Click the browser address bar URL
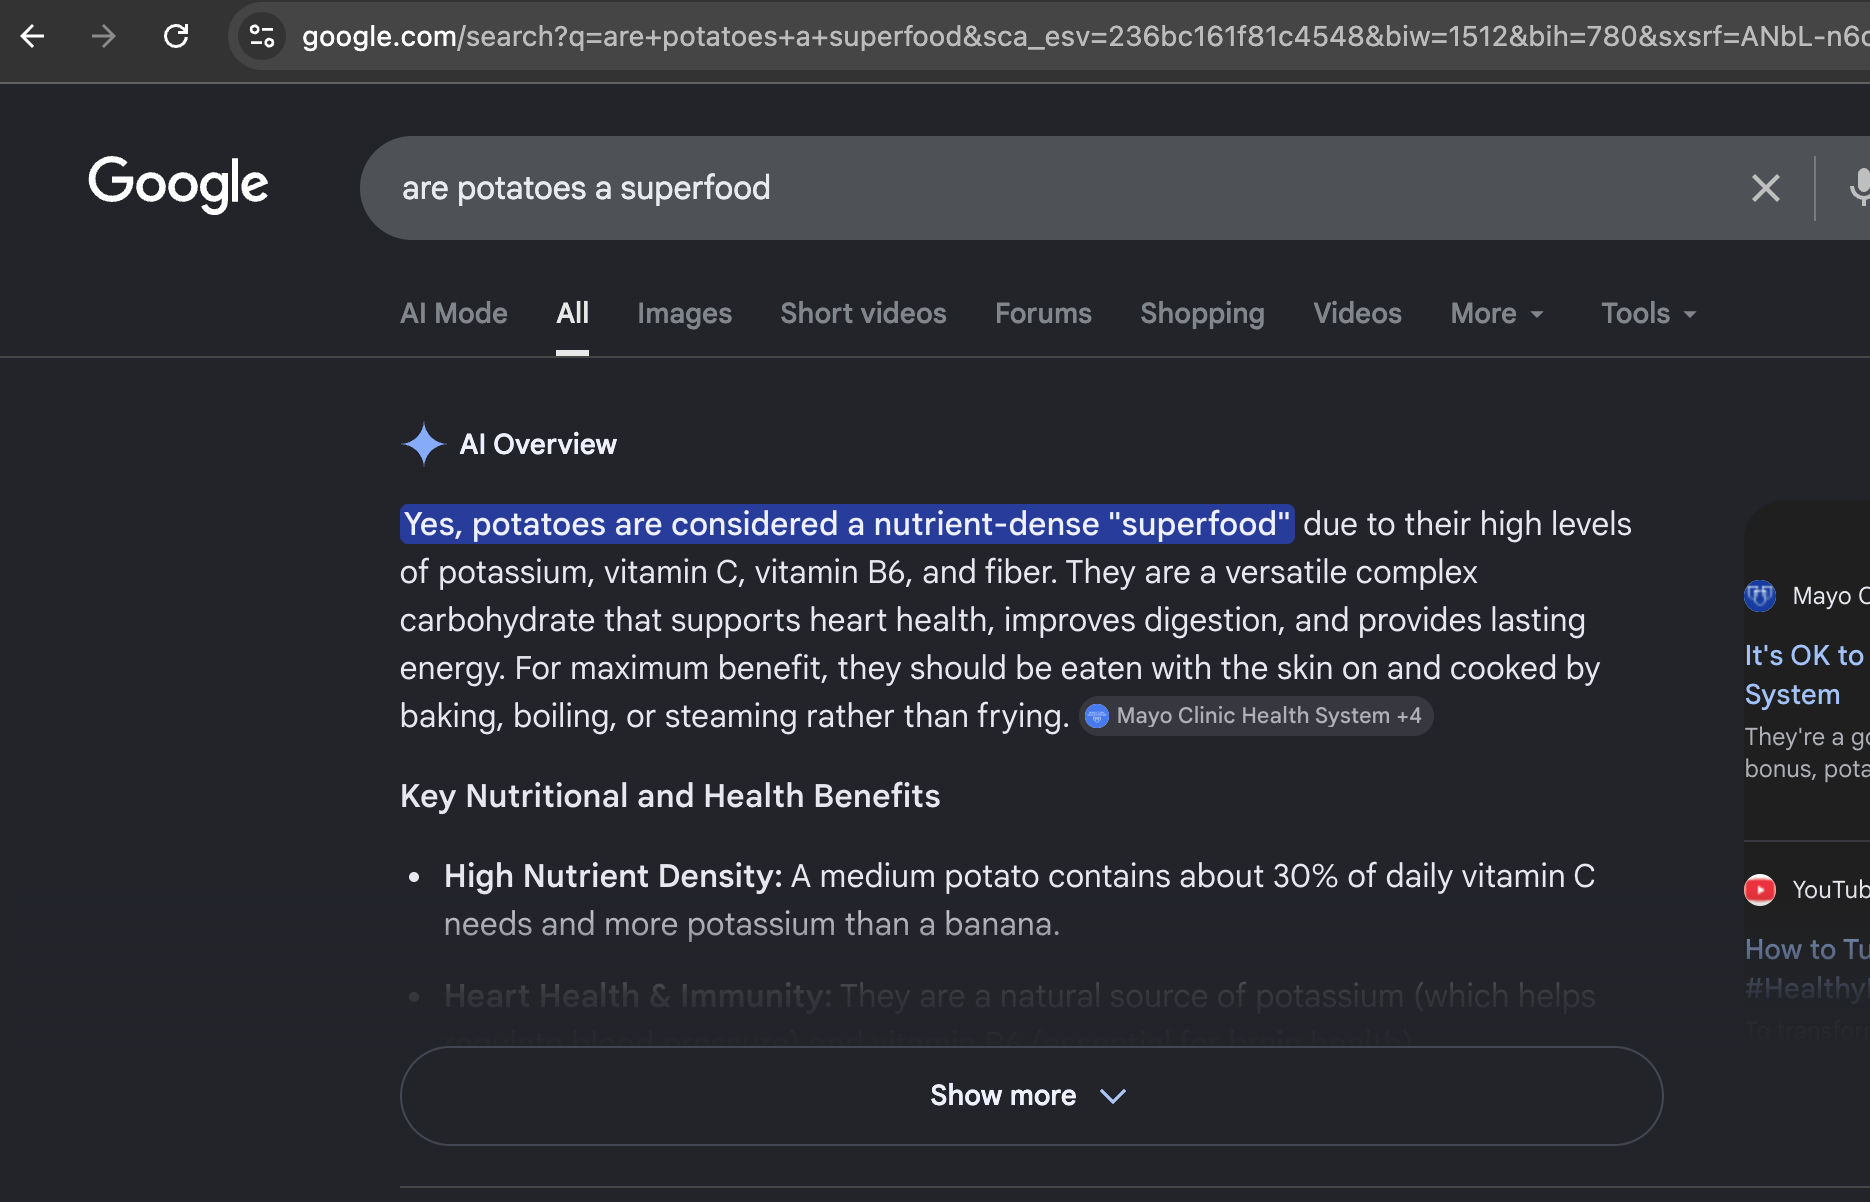1870x1202 pixels. click(1084, 37)
